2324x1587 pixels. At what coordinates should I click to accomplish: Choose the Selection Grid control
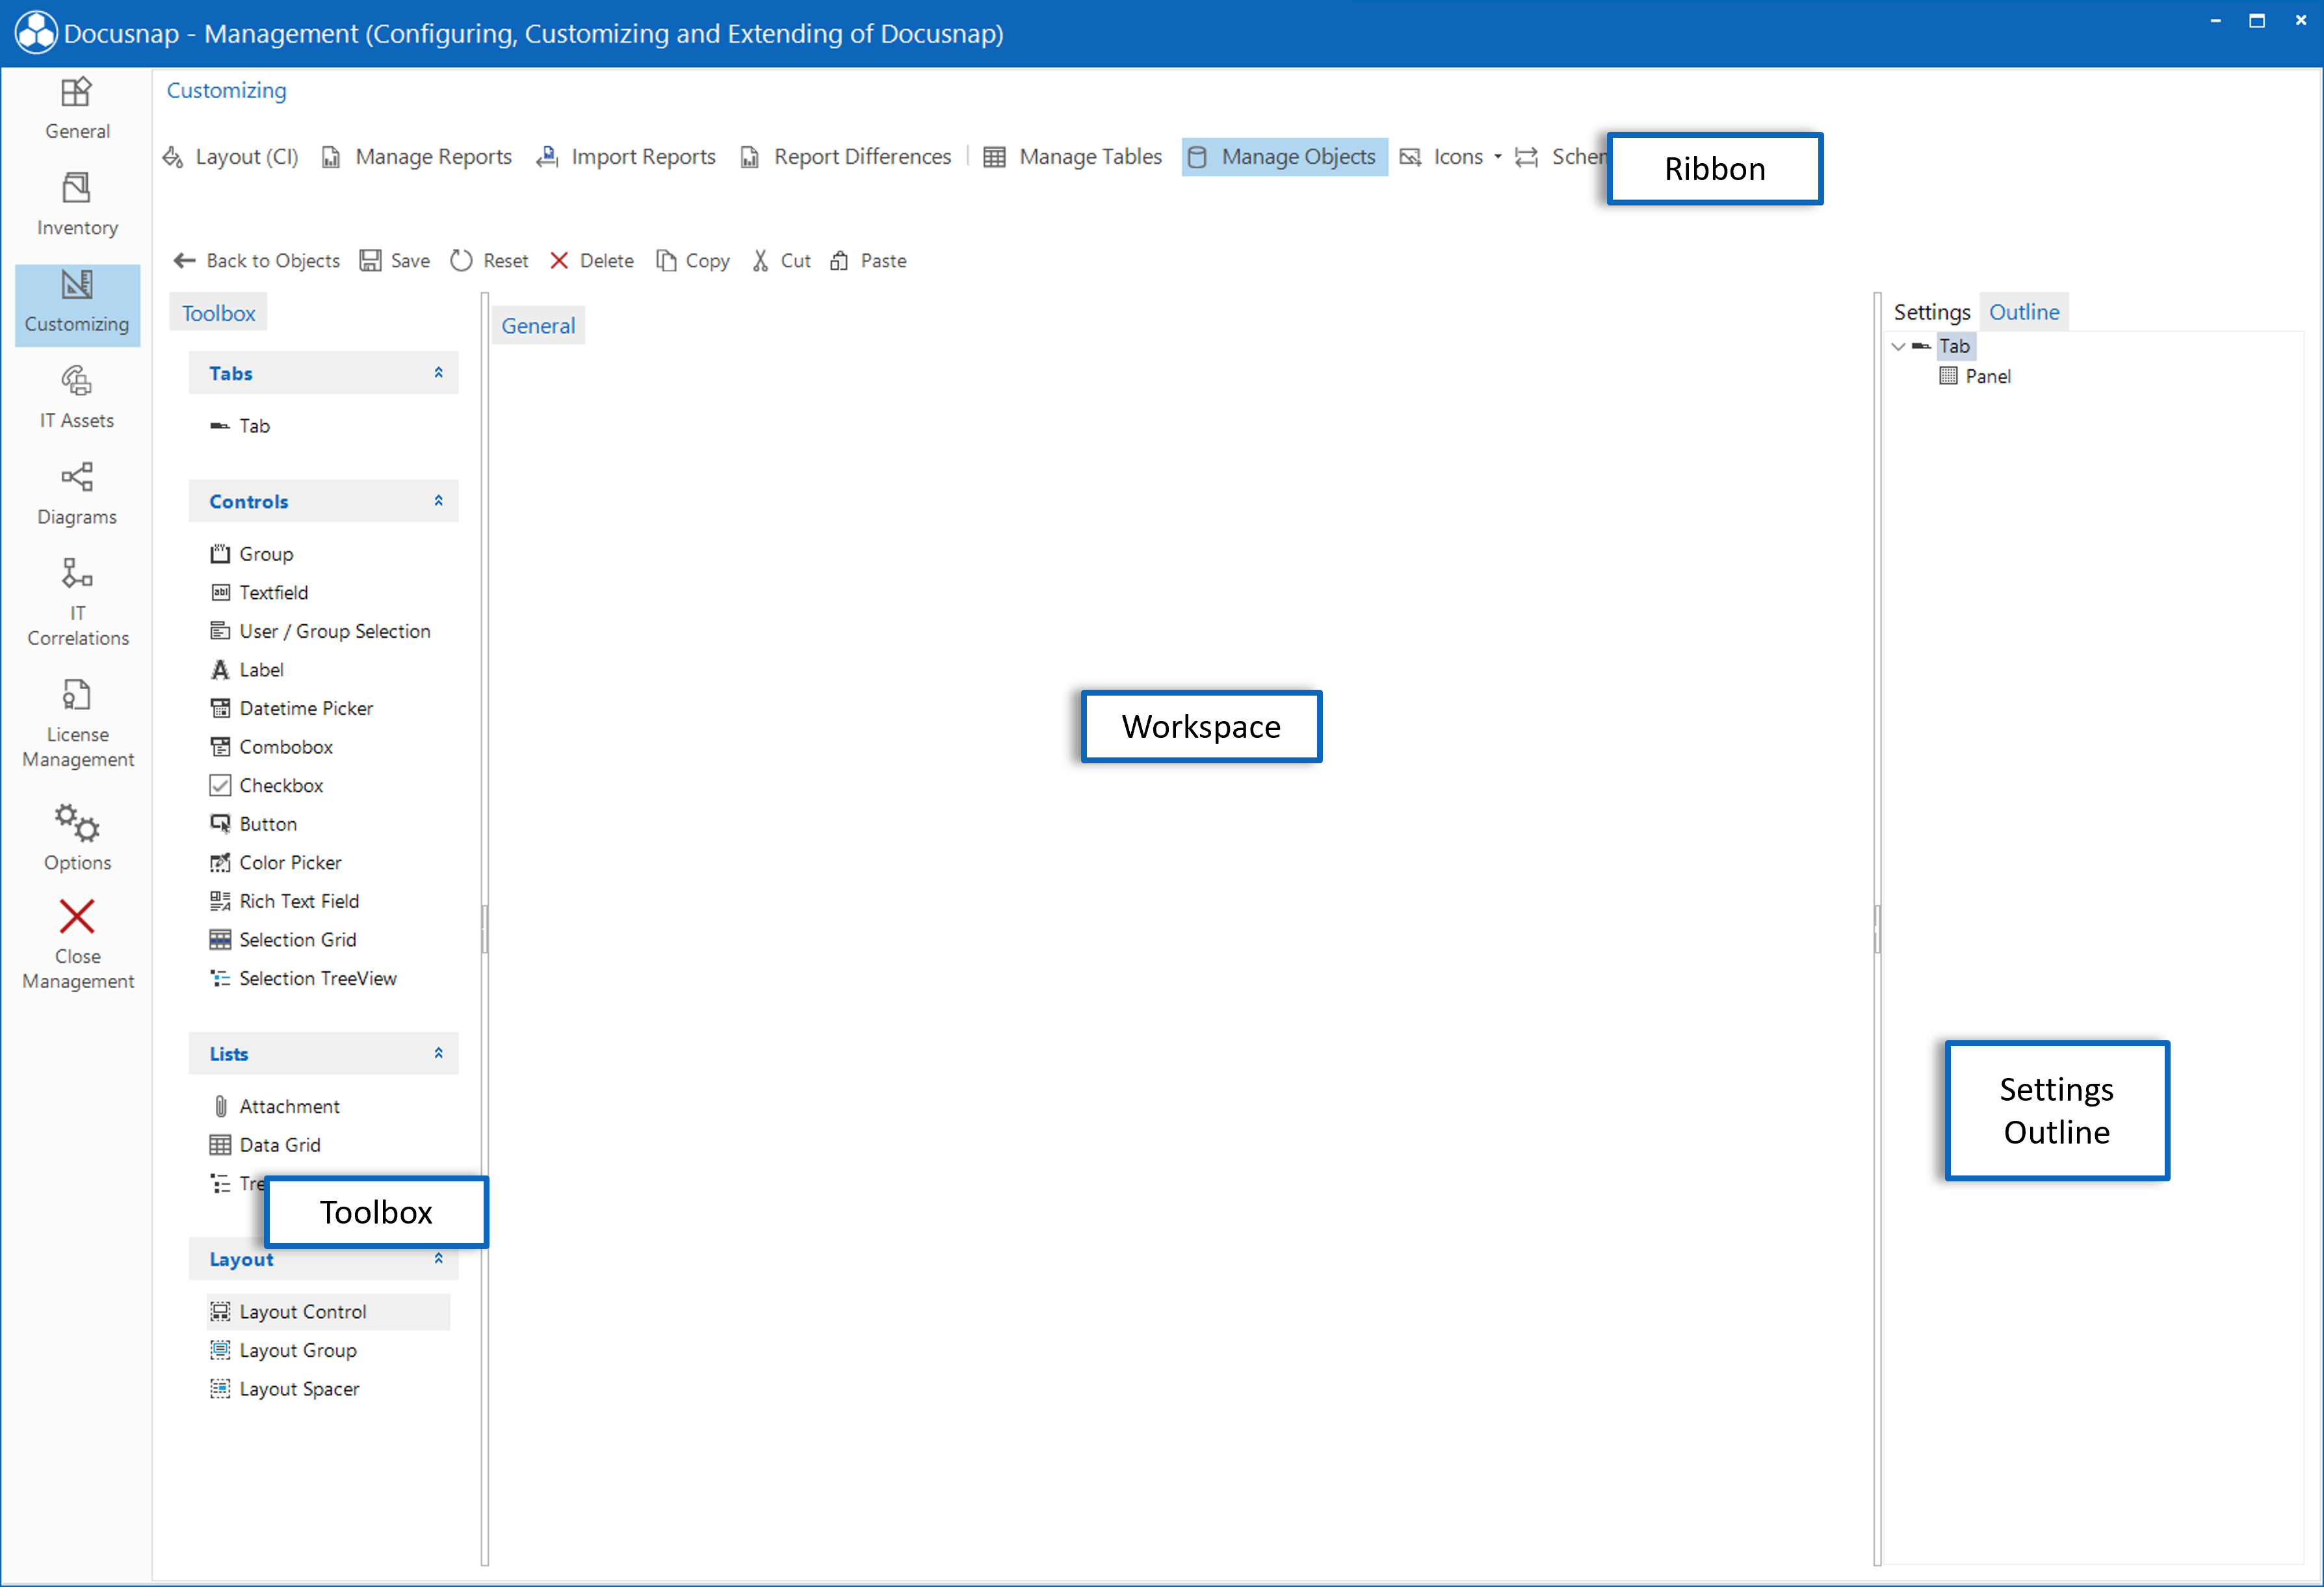click(284, 940)
